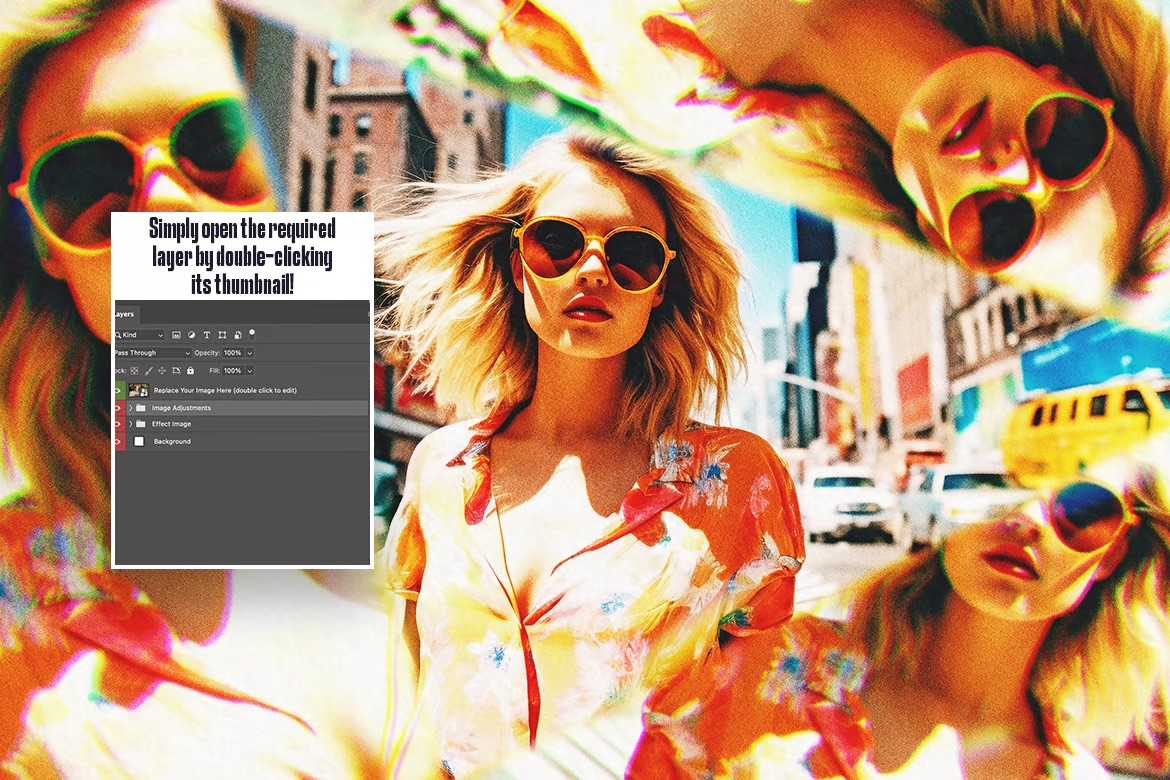Select the Layers panel tab
The image size is (1170, 780).
122,313
